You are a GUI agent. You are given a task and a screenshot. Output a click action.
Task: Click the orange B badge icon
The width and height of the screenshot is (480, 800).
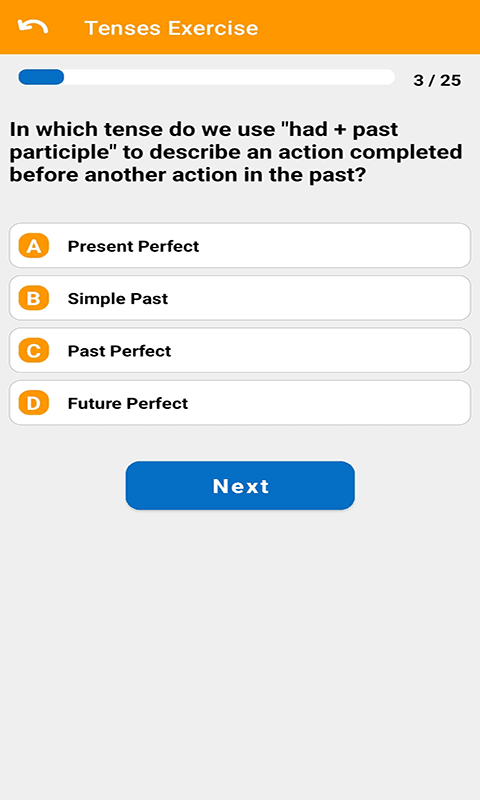coord(34,298)
